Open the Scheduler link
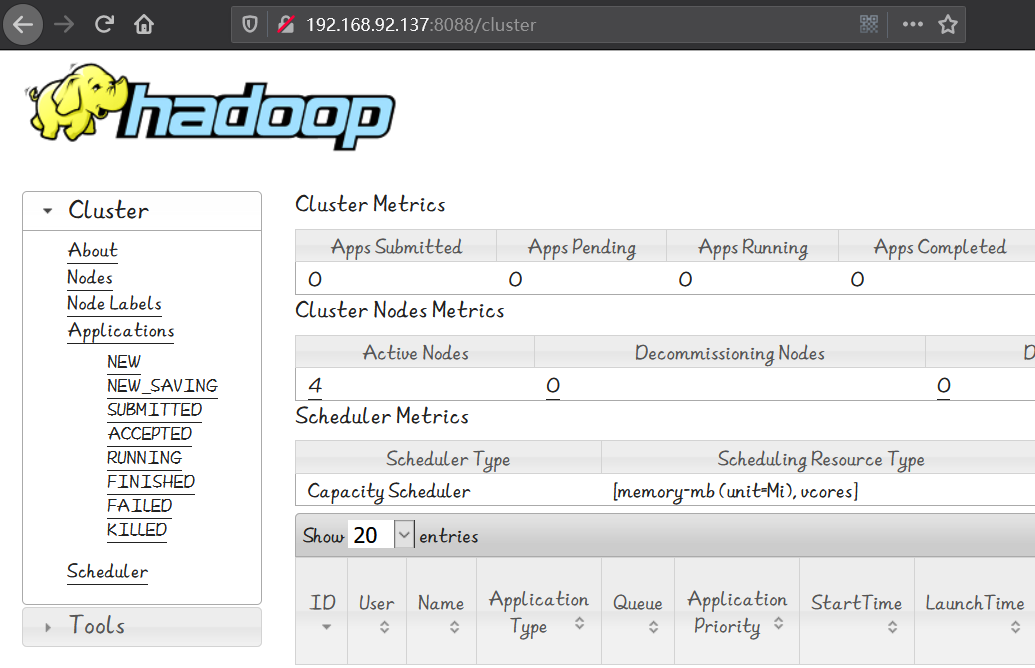This screenshot has height=668, width=1035. (x=108, y=572)
